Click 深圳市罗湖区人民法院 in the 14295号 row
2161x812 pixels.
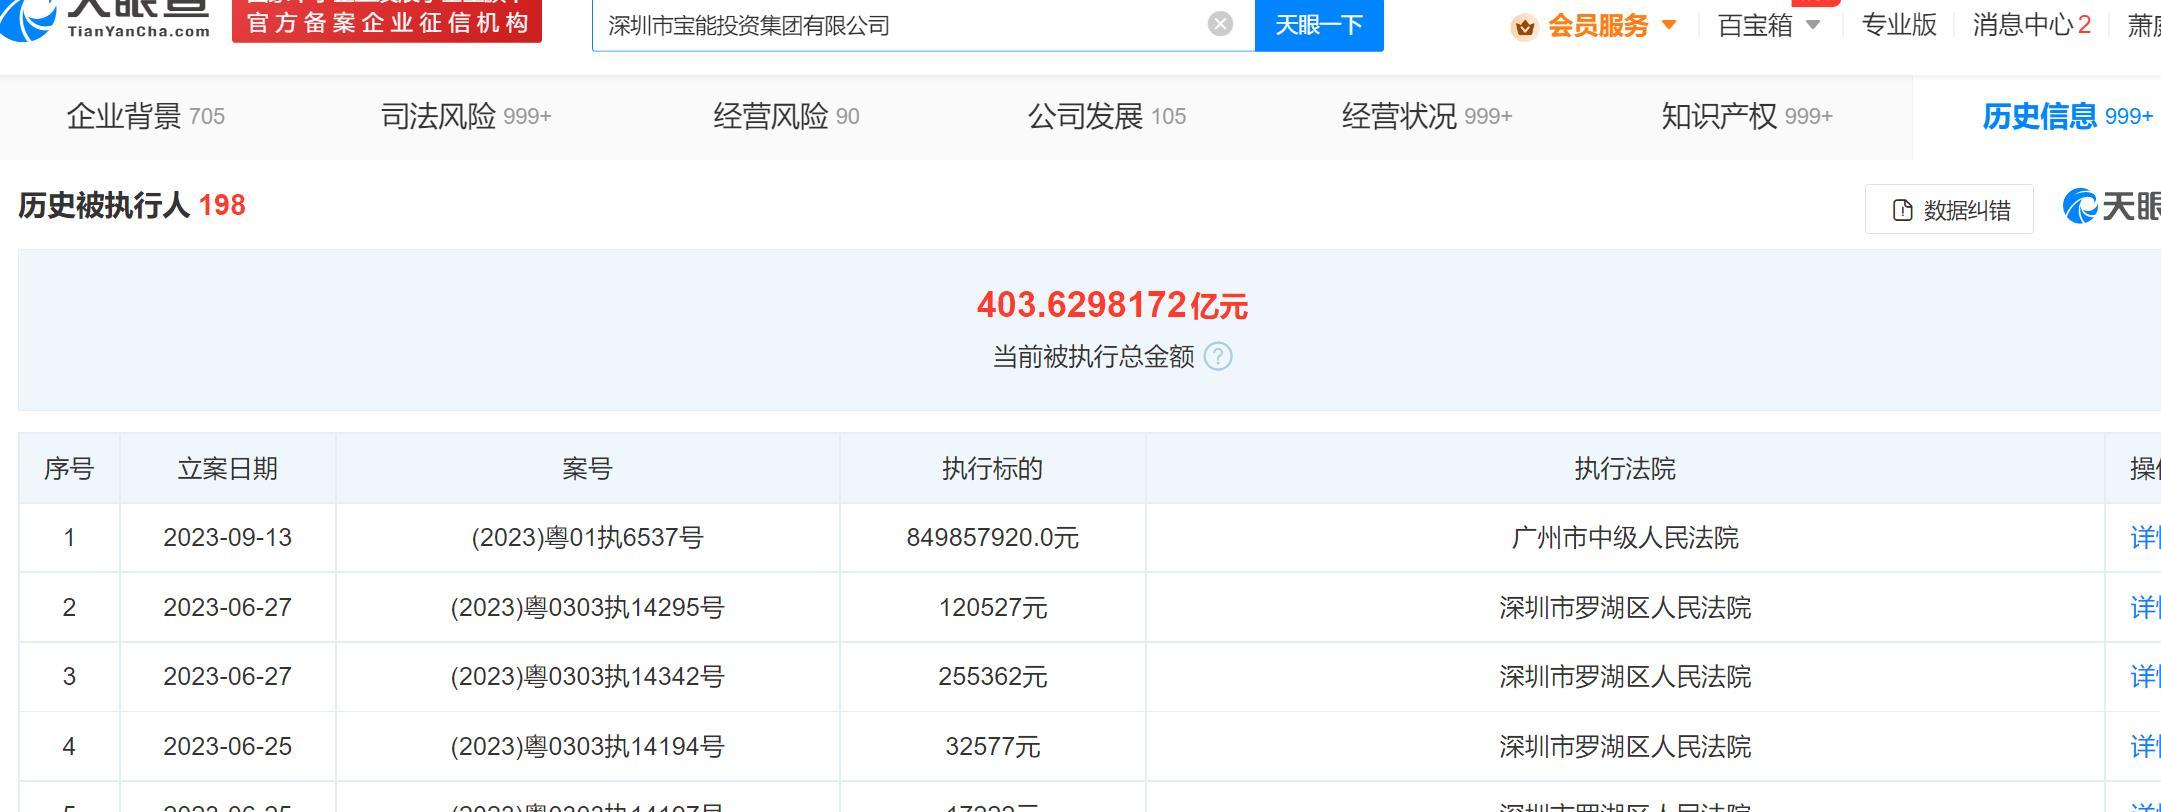coord(1625,608)
